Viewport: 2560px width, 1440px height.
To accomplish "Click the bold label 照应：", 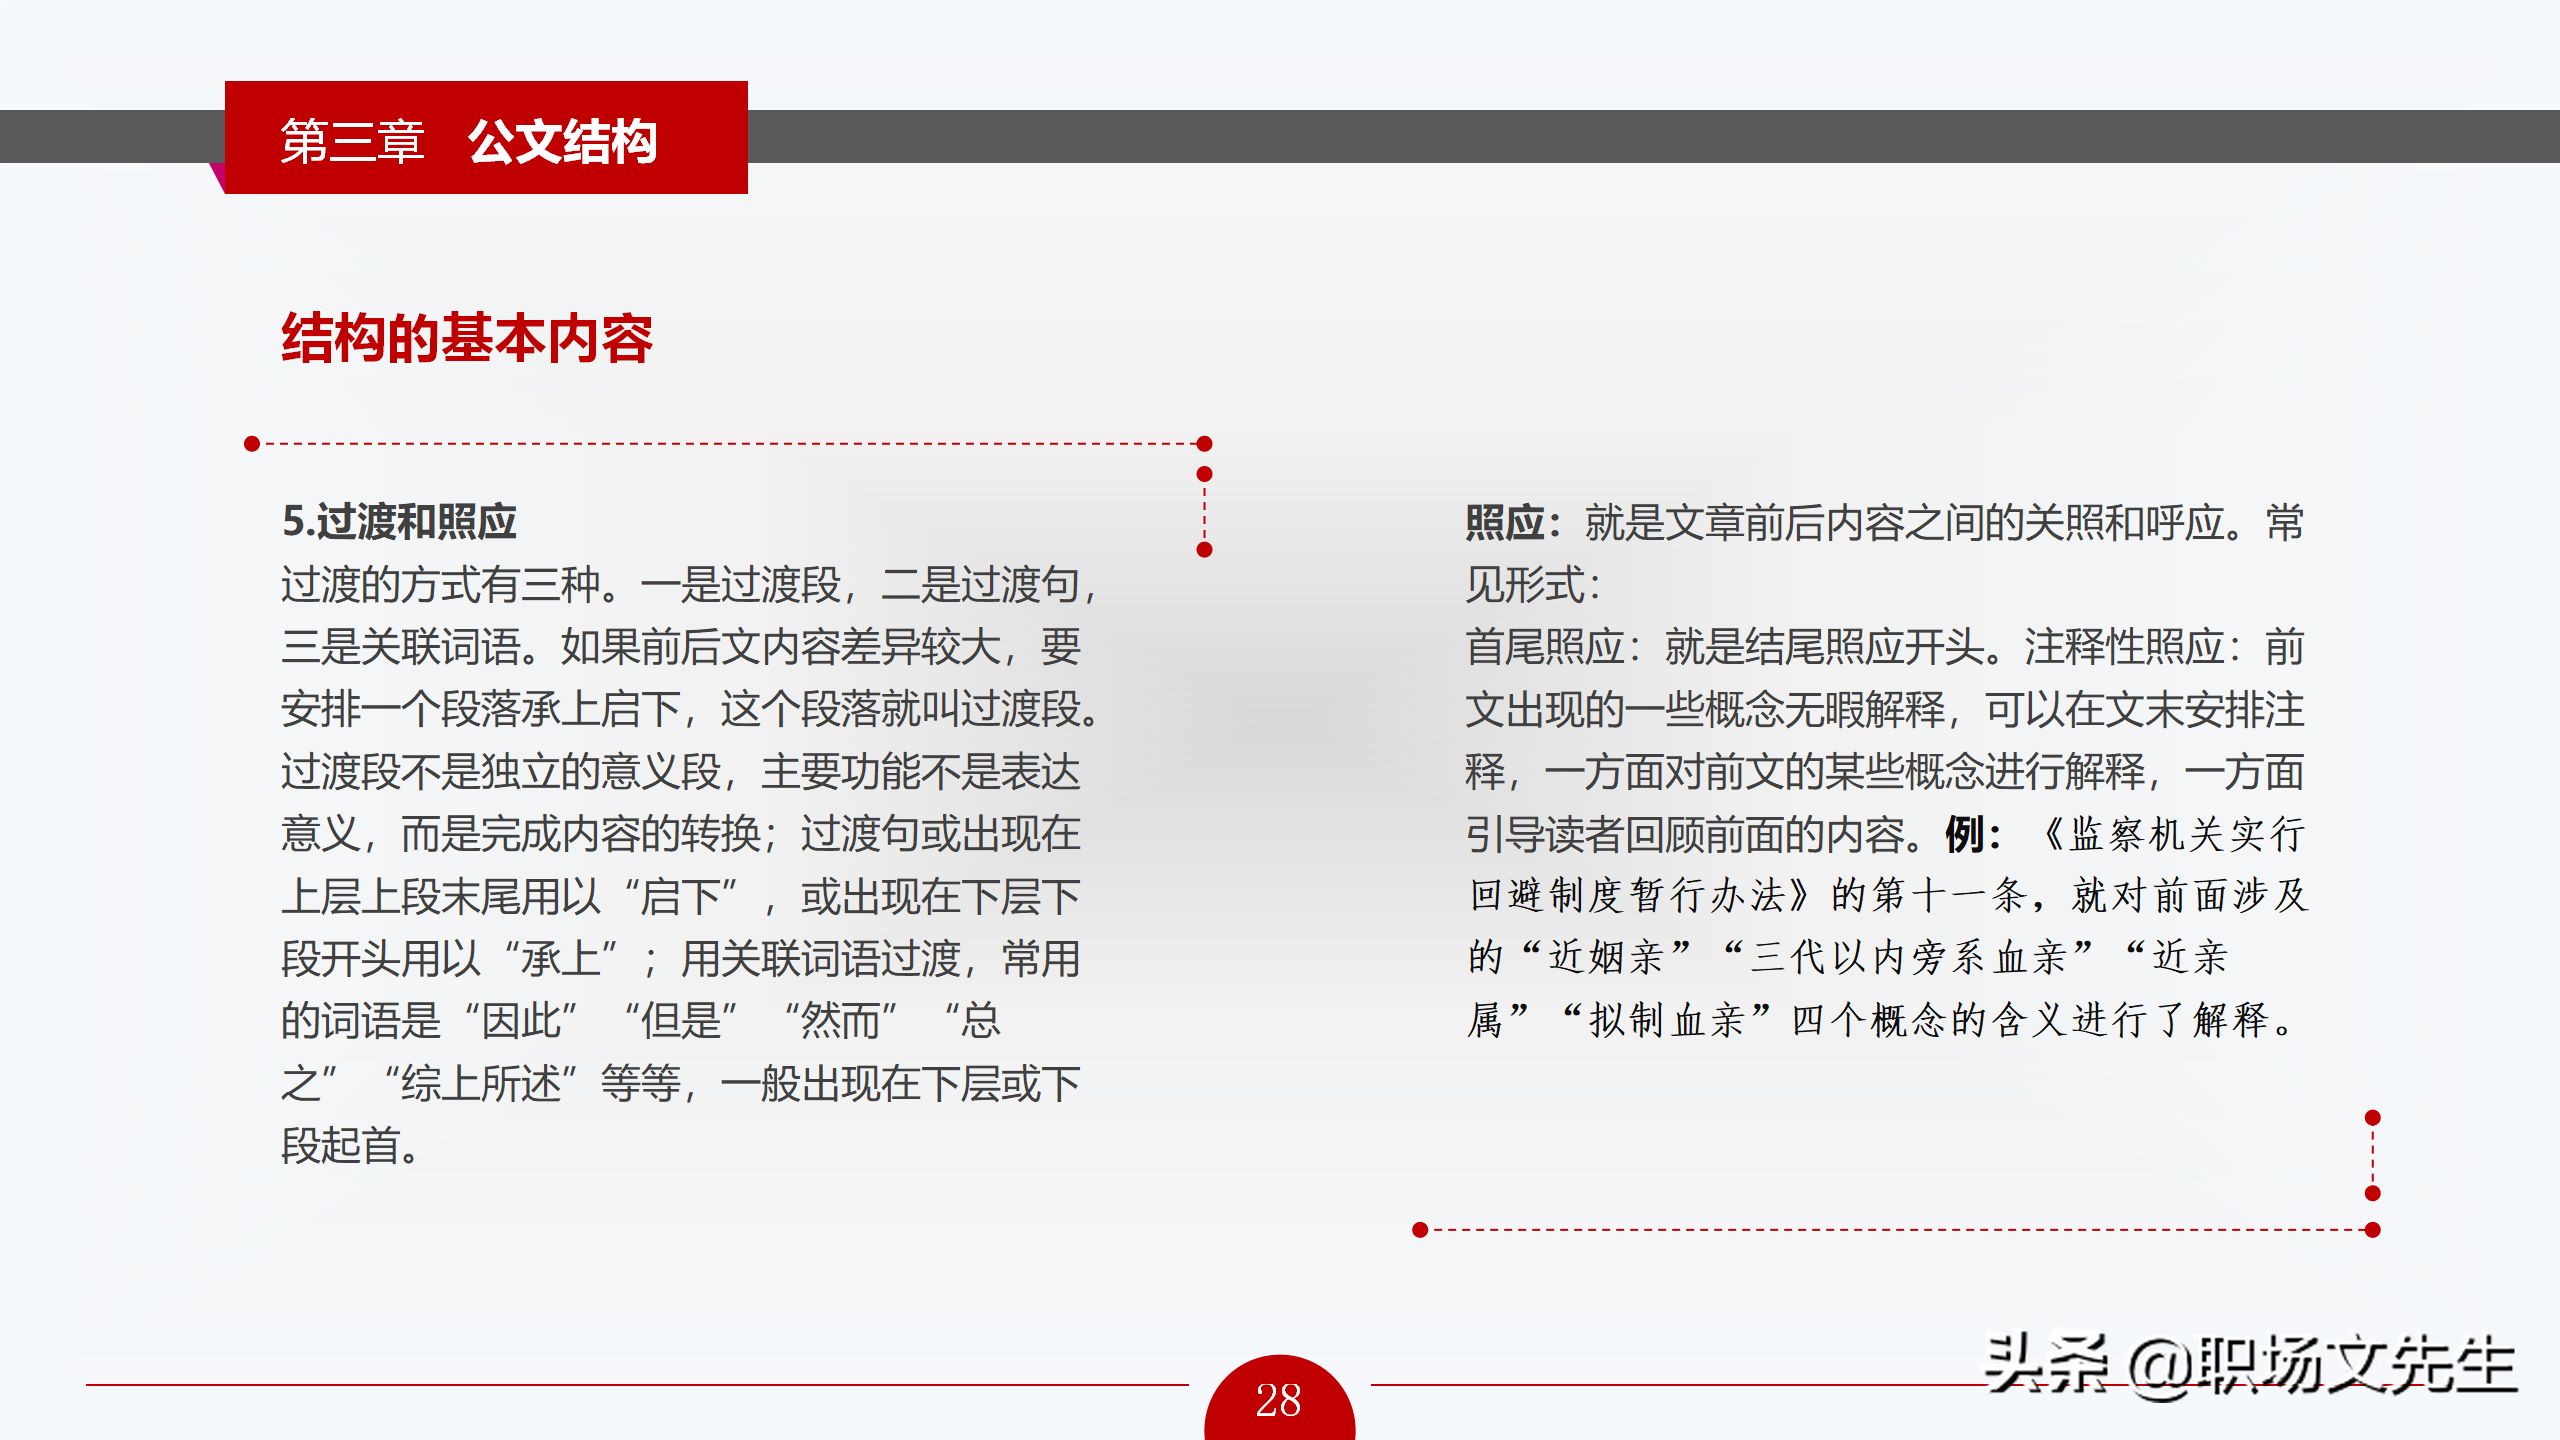I will [1514, 523].
